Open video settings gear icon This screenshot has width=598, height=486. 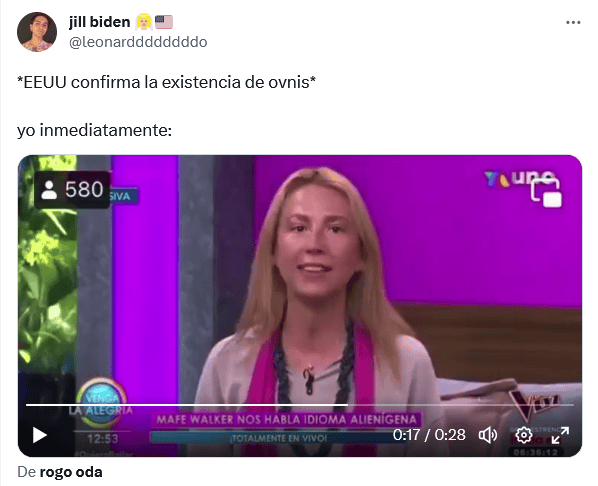click(524, 435)
